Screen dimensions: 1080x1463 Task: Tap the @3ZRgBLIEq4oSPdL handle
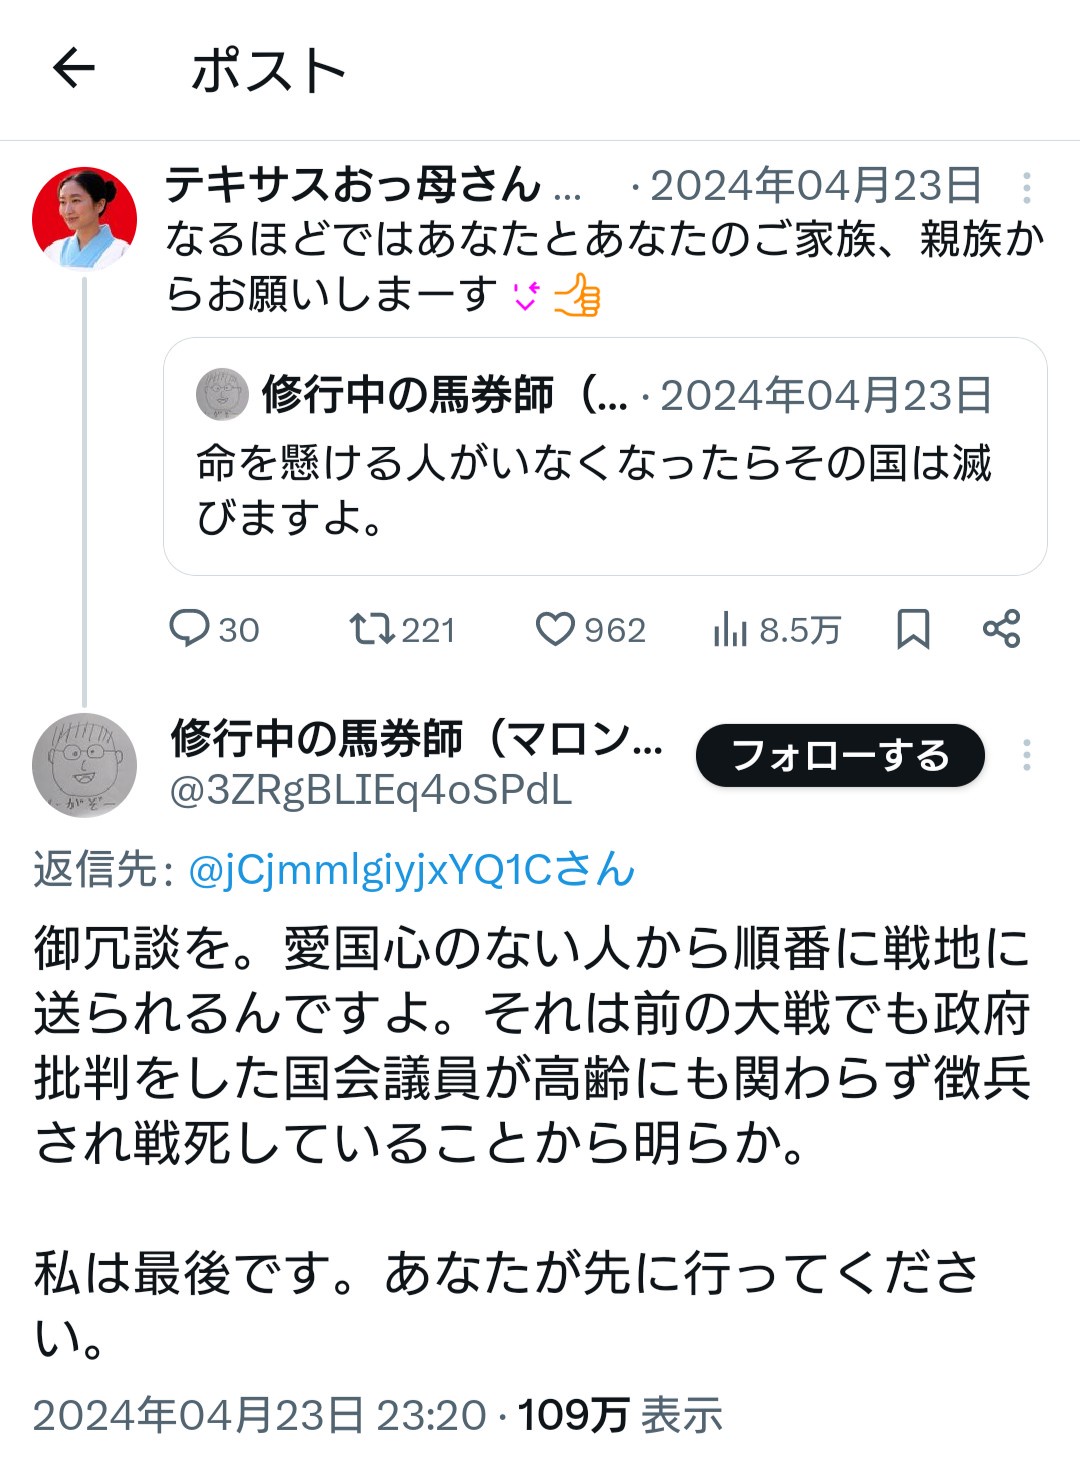[371, 790]
